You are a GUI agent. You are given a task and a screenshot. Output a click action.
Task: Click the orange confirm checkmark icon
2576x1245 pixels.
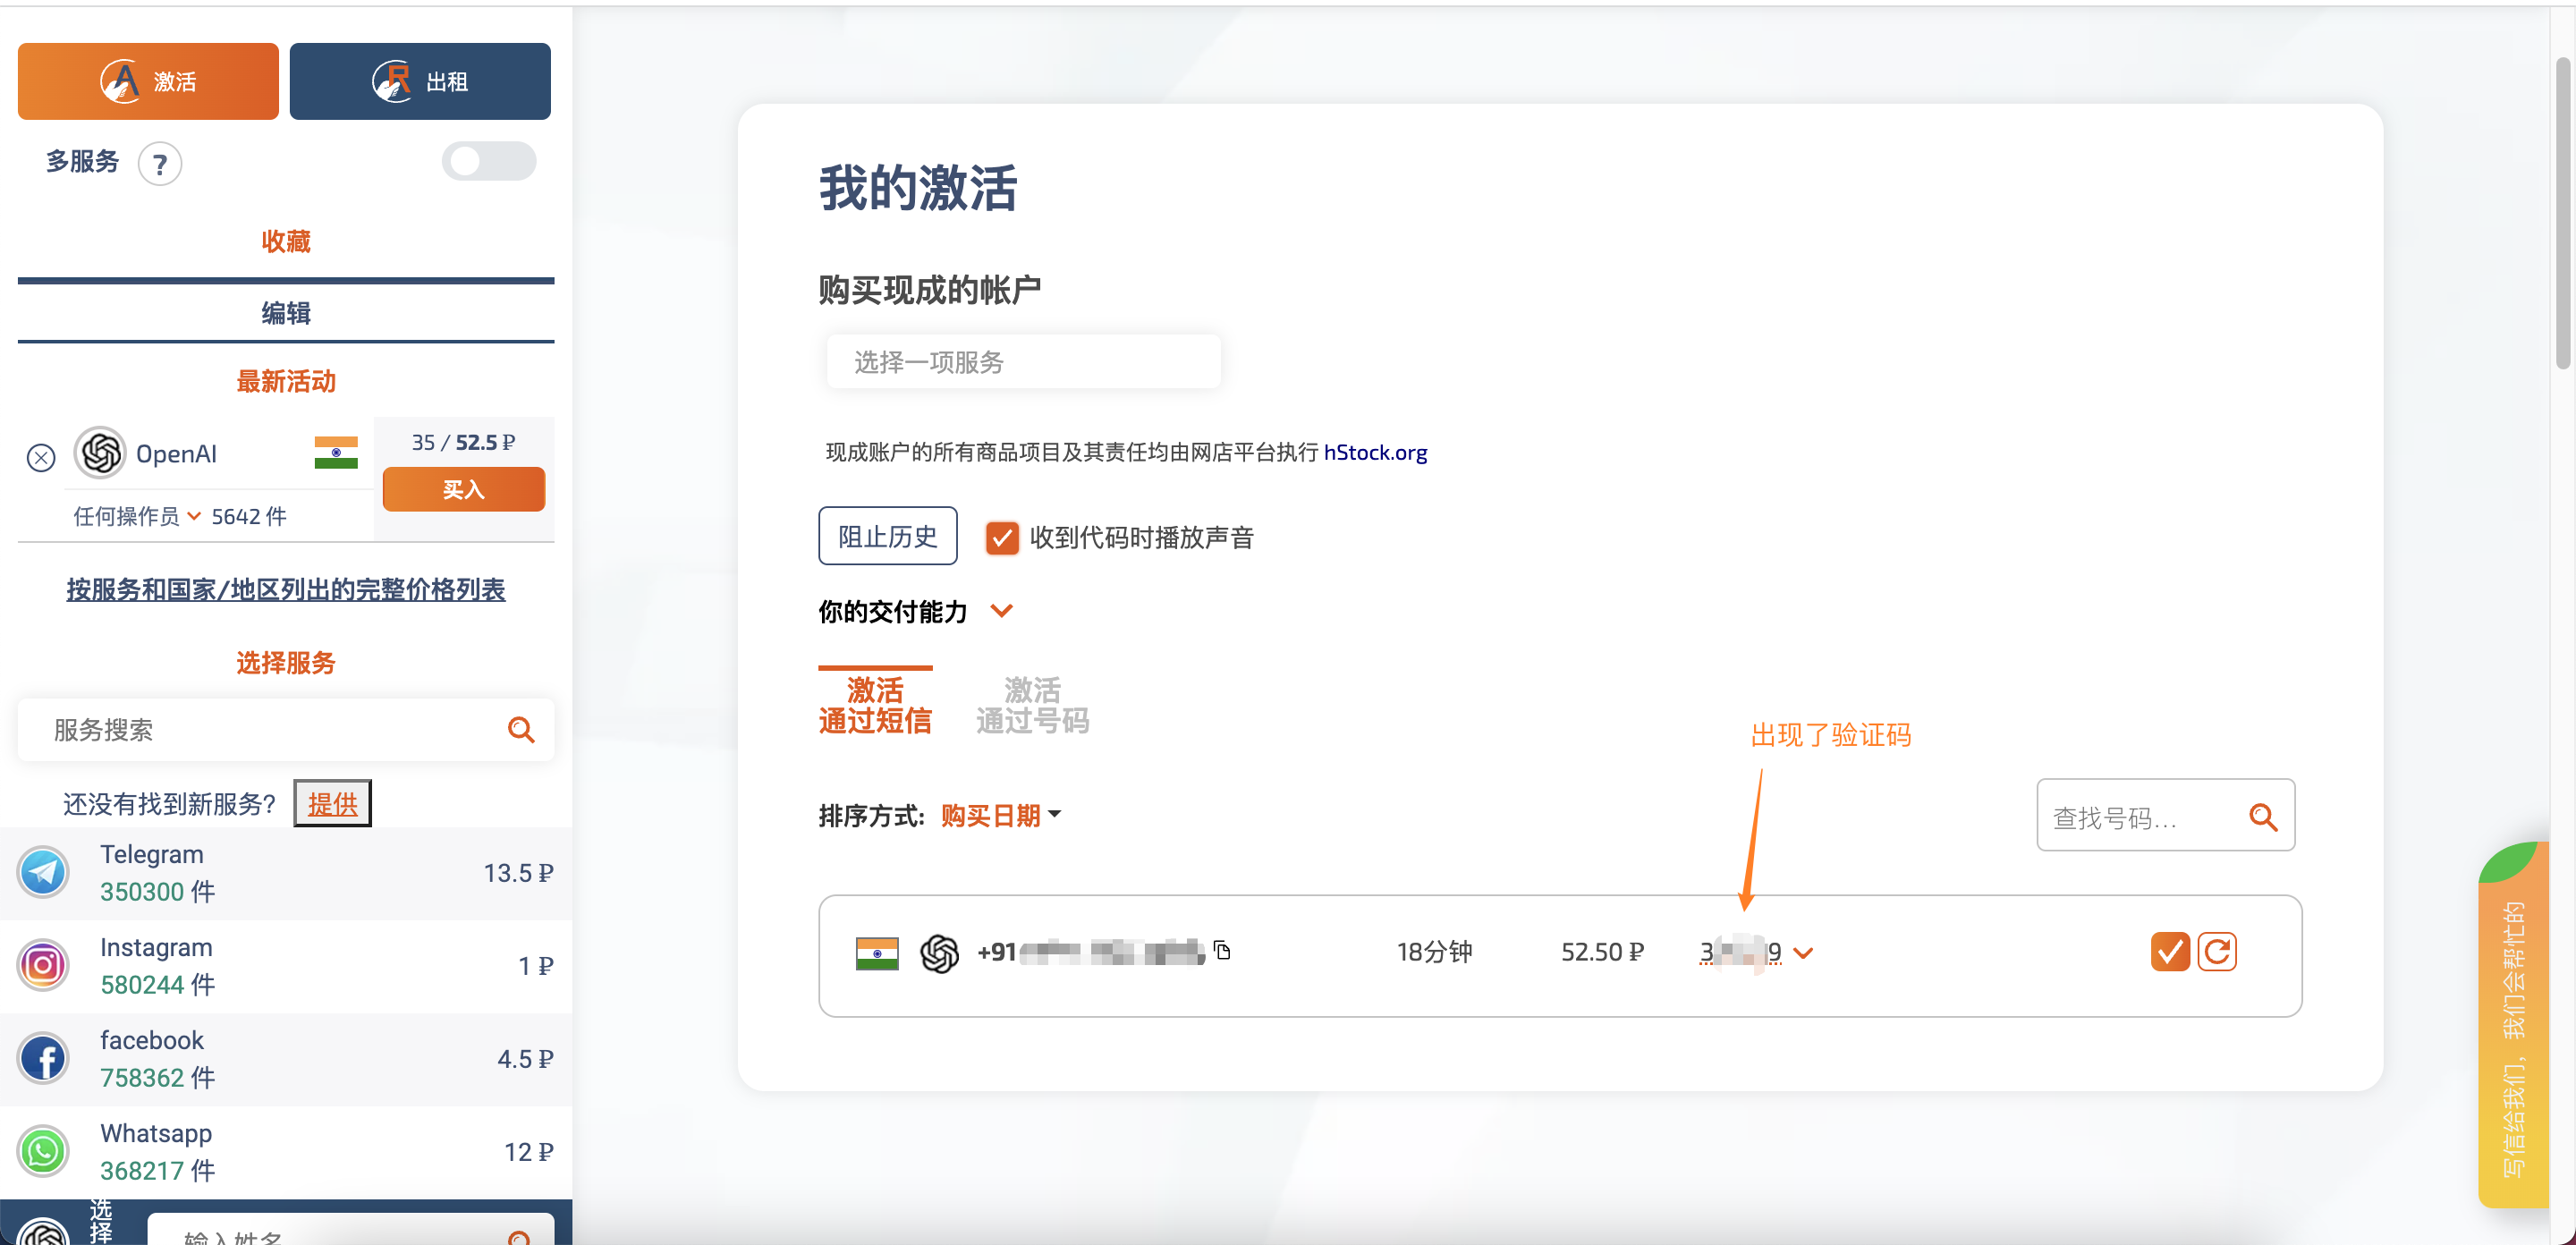[2169, 951]
